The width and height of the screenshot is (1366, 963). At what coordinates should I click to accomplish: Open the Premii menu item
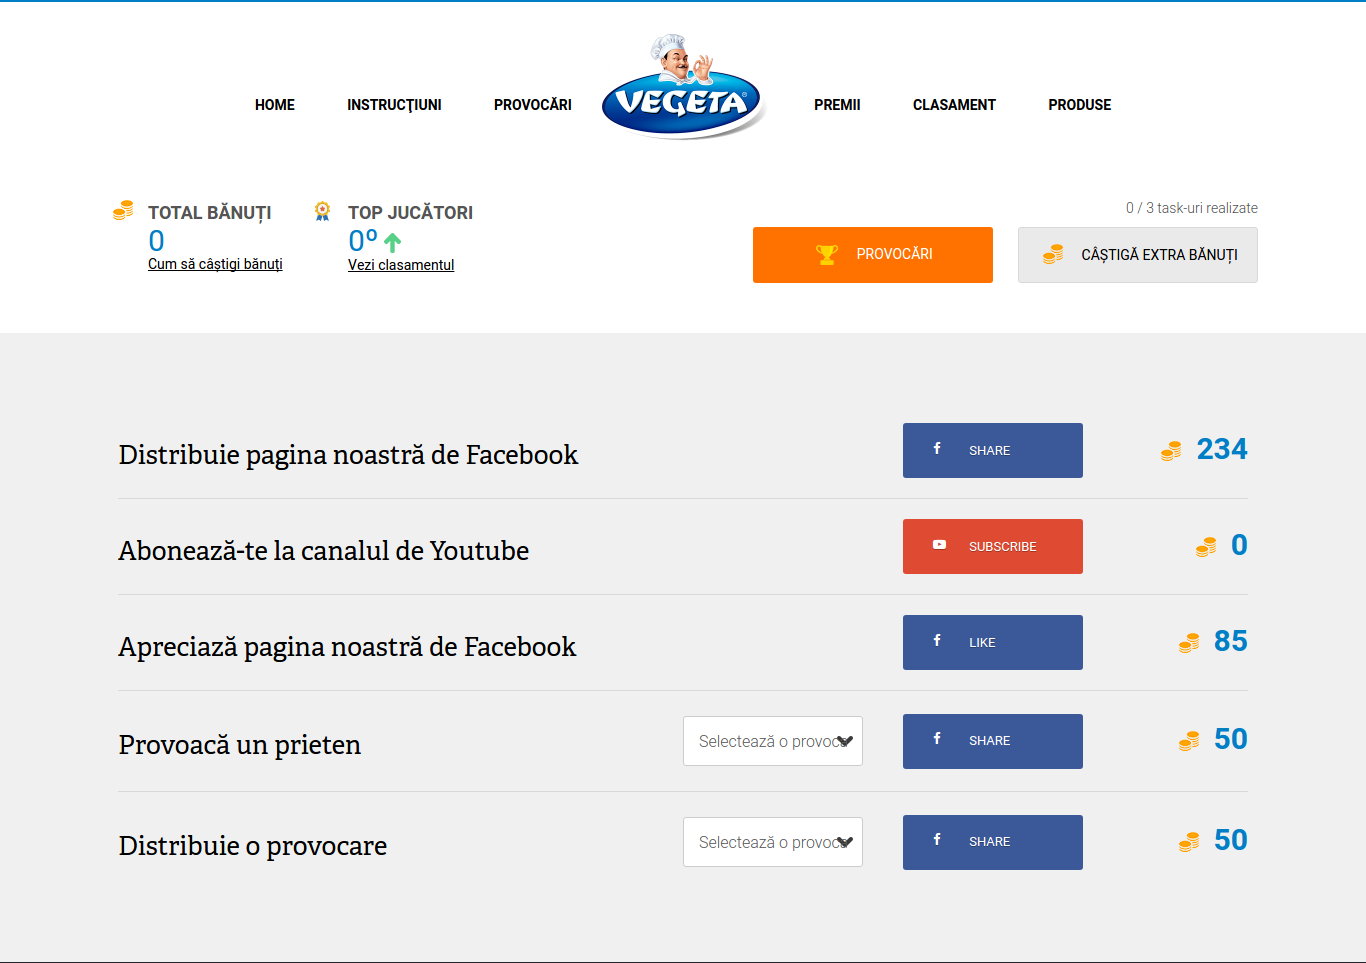[x=837, y=105]
